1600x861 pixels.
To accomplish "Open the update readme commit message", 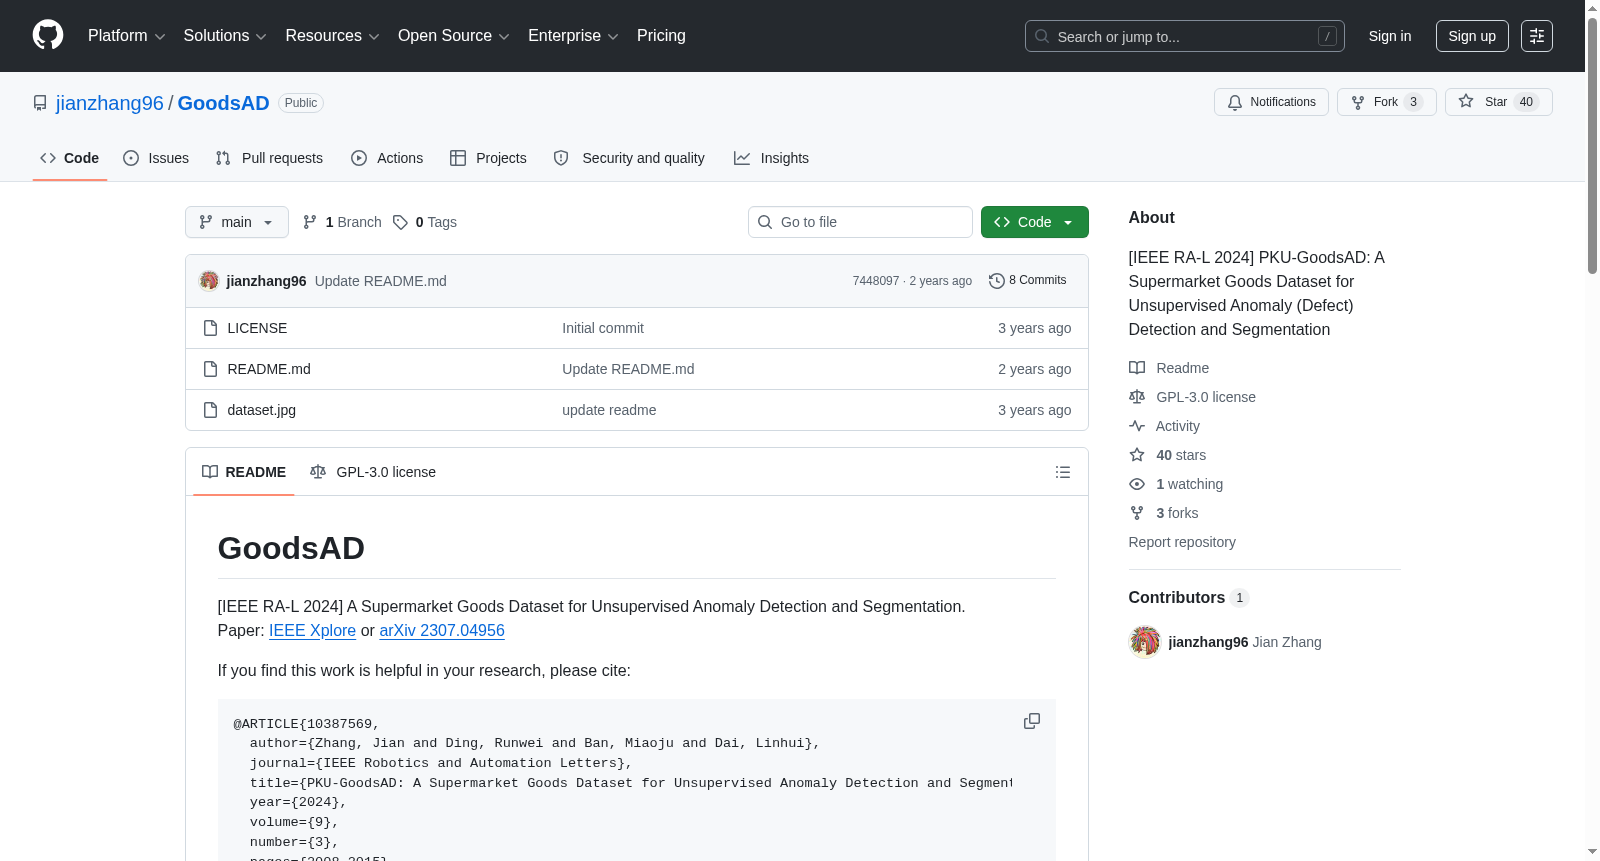I will coord(609,410).
